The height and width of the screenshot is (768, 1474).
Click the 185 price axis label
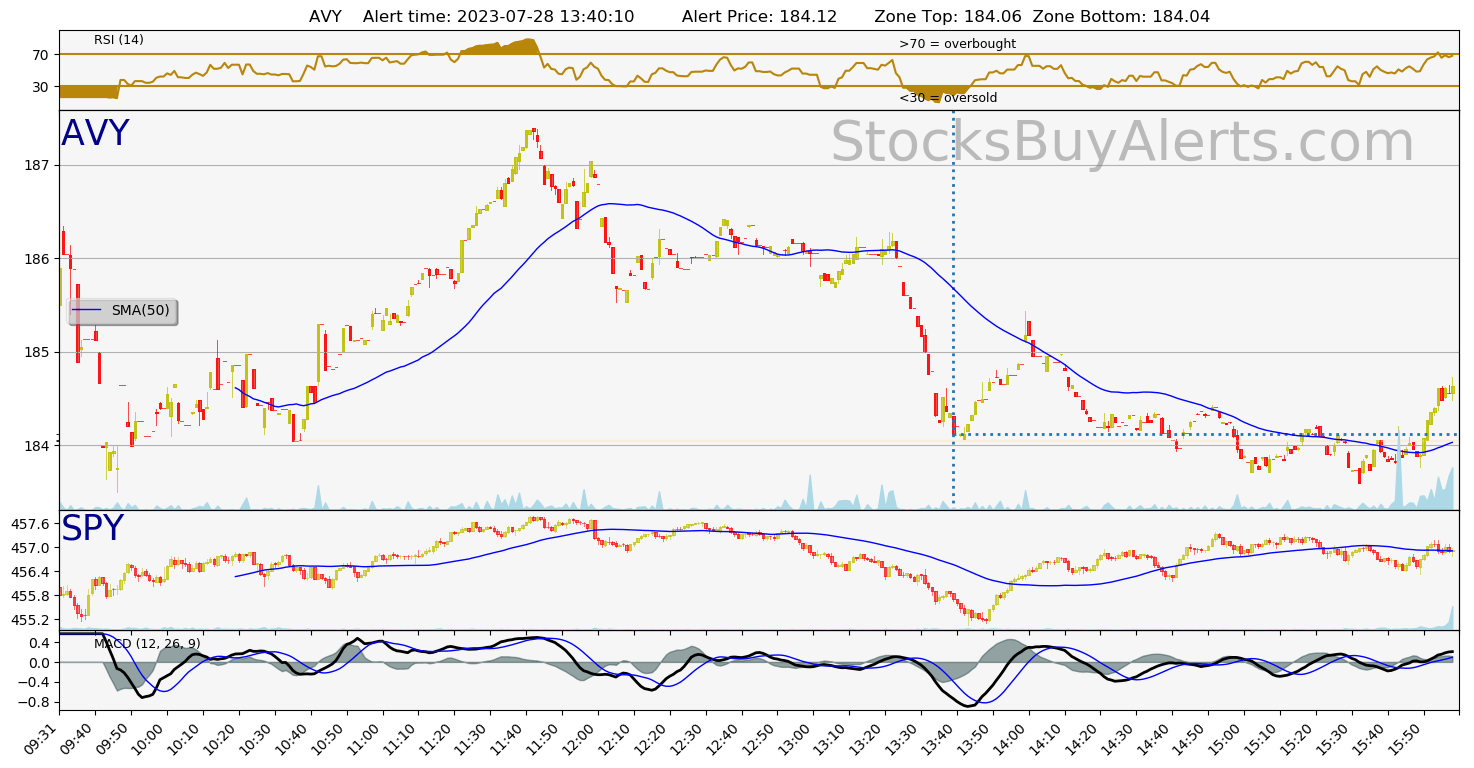38,352
